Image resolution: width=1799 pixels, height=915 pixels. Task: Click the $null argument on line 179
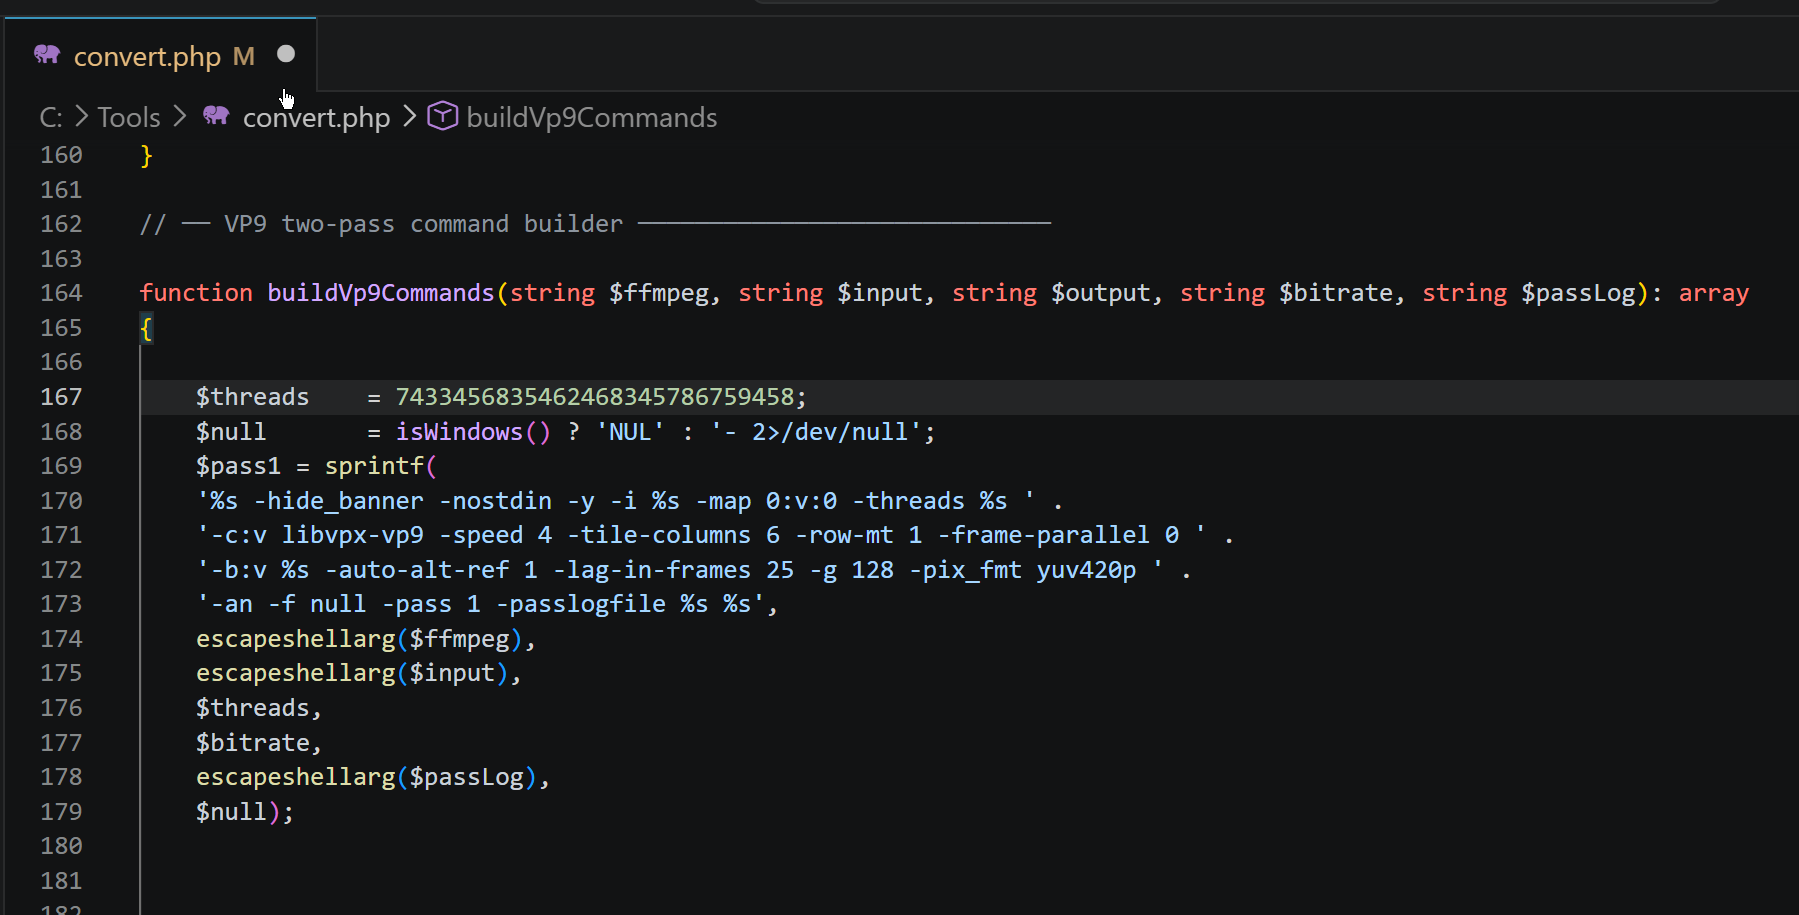[x=232, y=812]
